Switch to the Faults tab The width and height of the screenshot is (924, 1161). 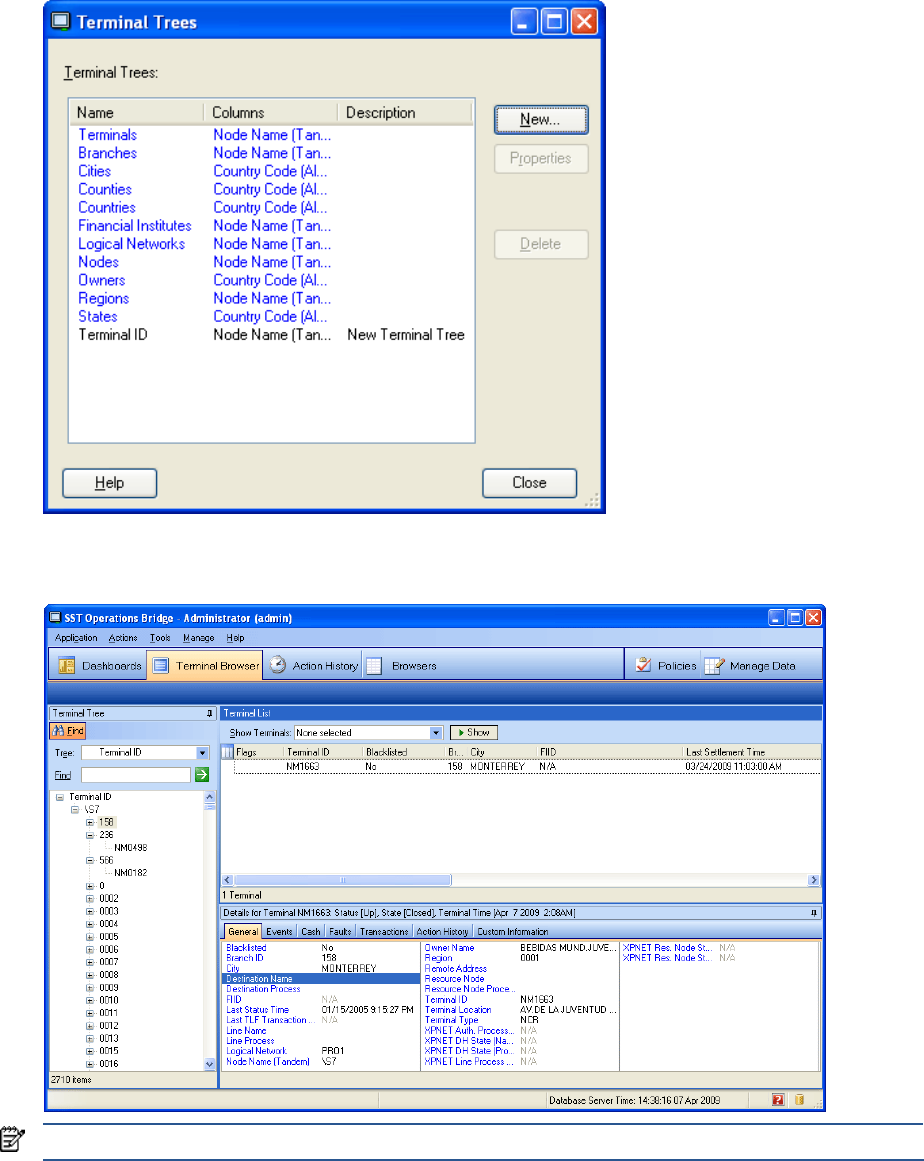coord(340,931)
